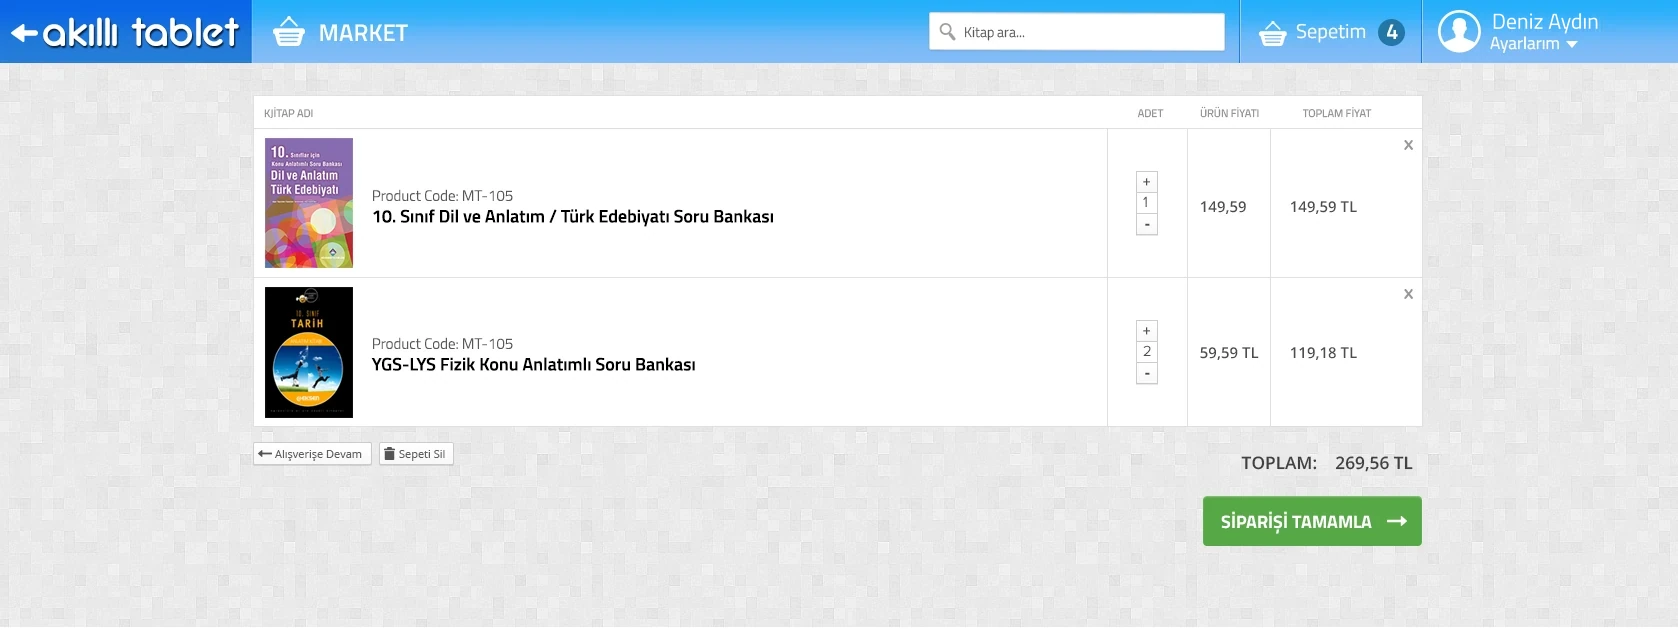Open the Dil ve Anlatım book cover thumbnail
Image resolution: width=1678 pixels, height=630 pixels.
309,203
